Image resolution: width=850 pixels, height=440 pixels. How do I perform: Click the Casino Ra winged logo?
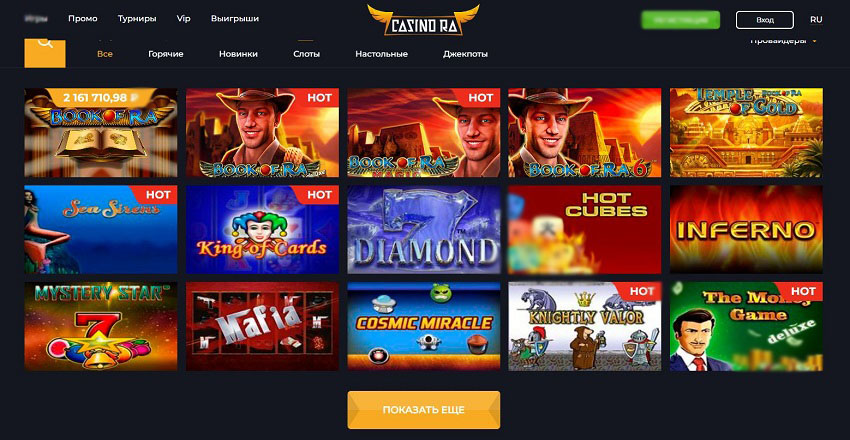tap(423, 21)
